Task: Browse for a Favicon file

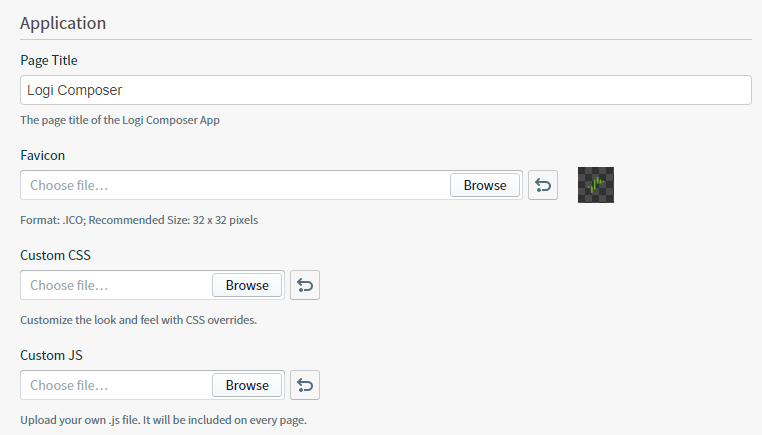Action: pos(485,185)
